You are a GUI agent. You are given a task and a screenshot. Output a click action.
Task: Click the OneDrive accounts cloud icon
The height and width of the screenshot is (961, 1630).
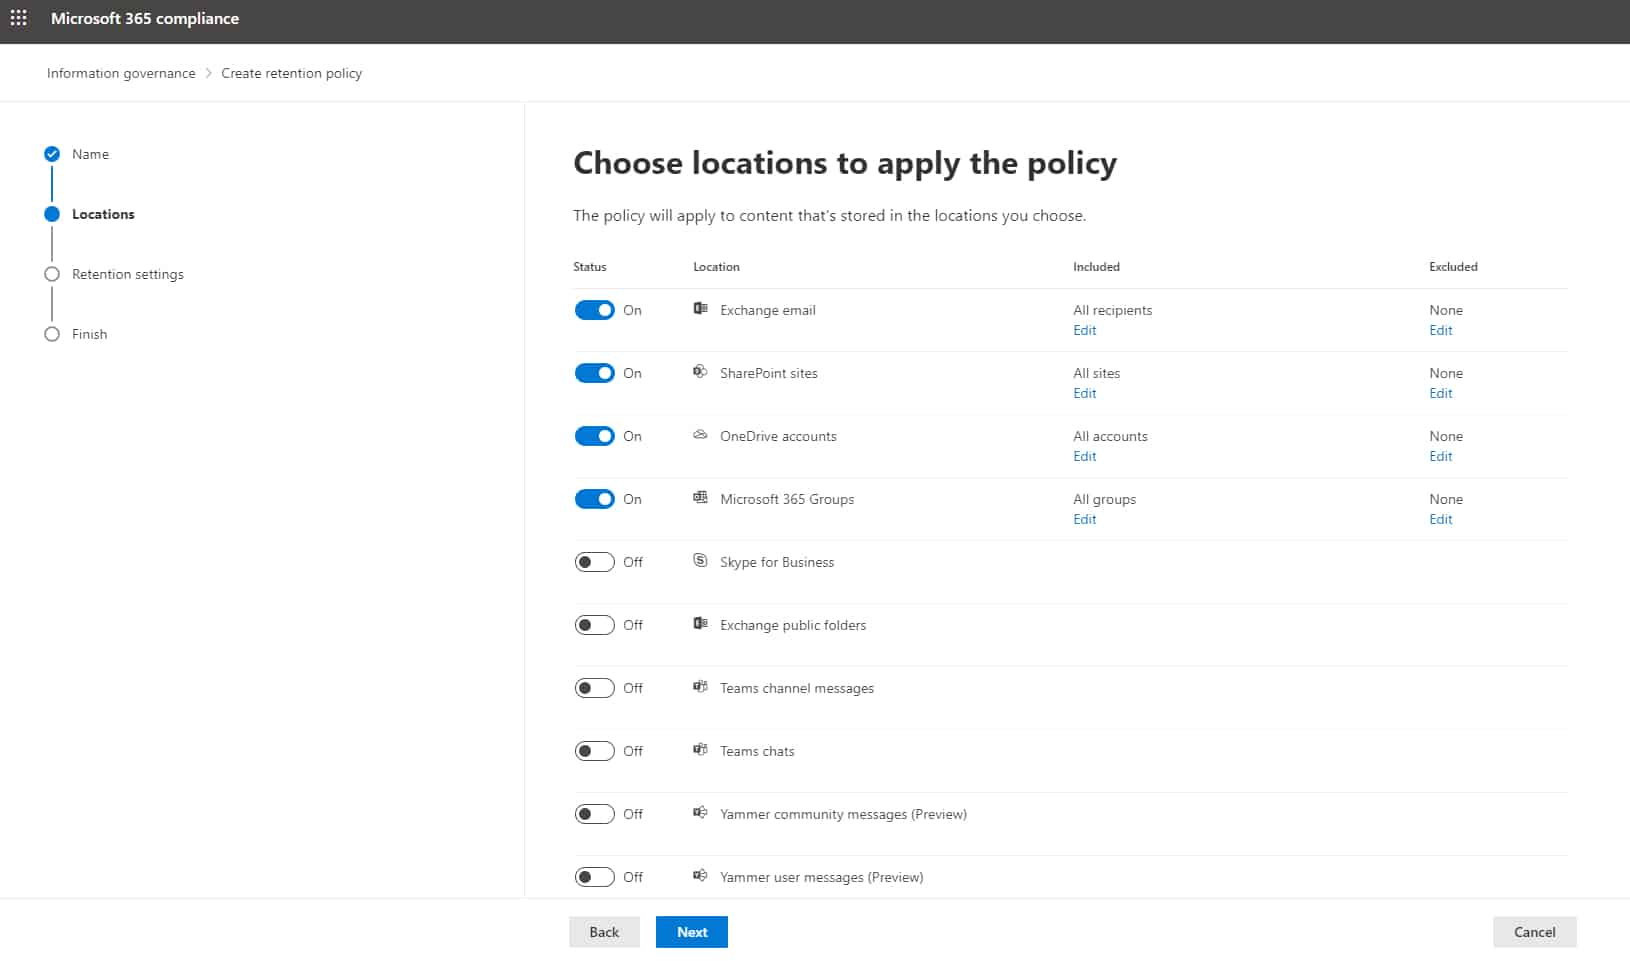[700, 435]
